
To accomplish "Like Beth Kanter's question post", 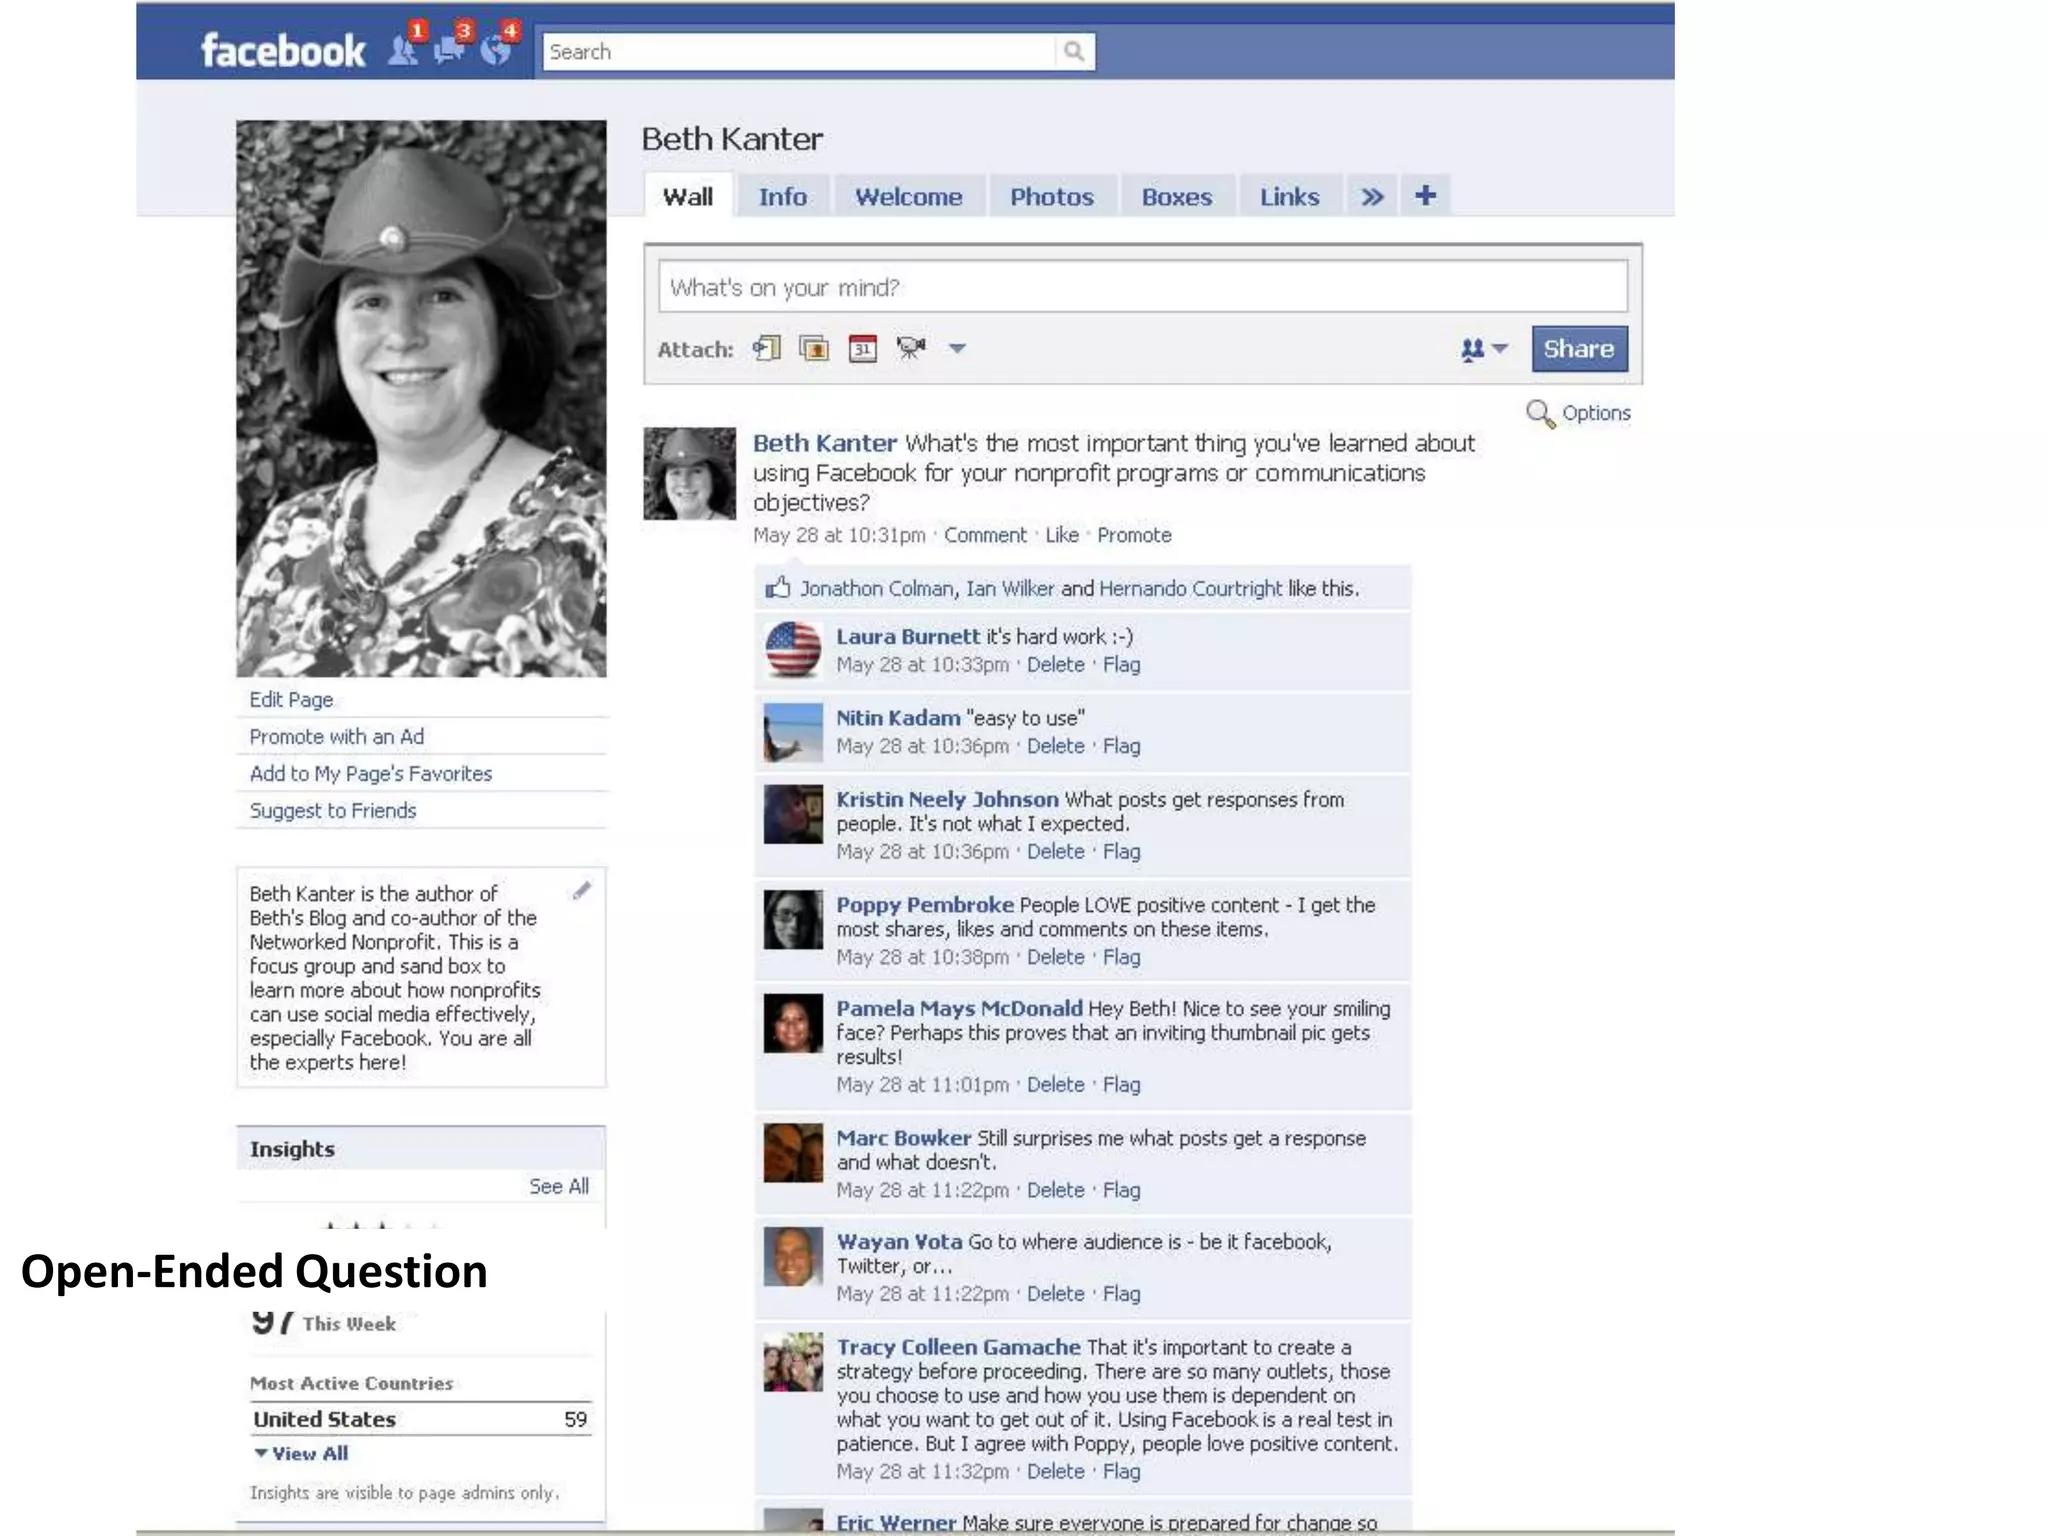I will point(1061,535).
